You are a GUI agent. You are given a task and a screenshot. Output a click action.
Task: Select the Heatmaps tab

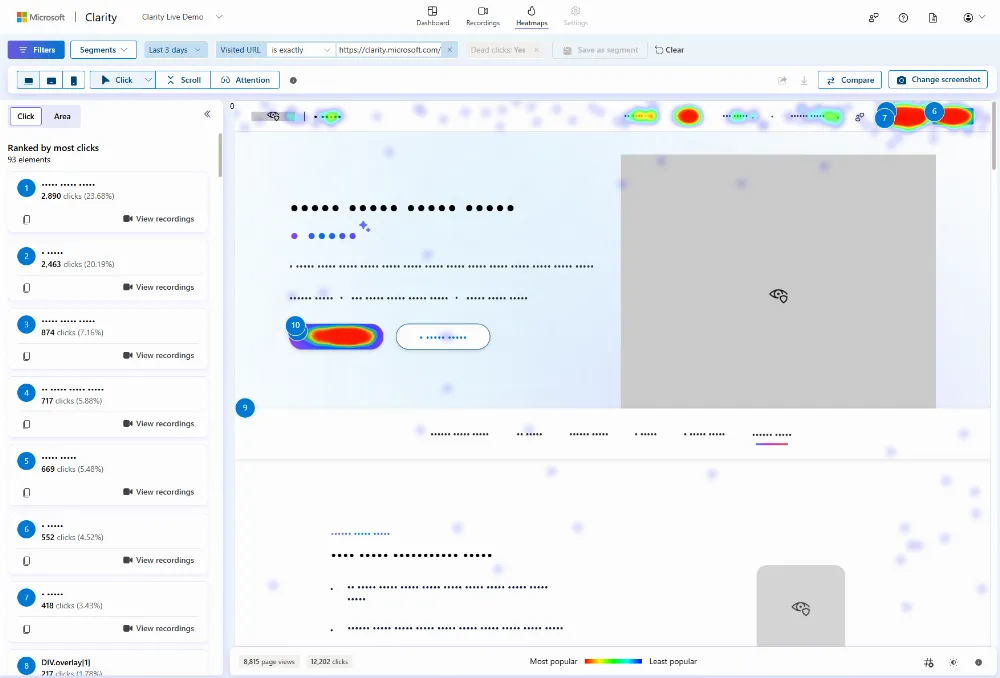[531, 16]
